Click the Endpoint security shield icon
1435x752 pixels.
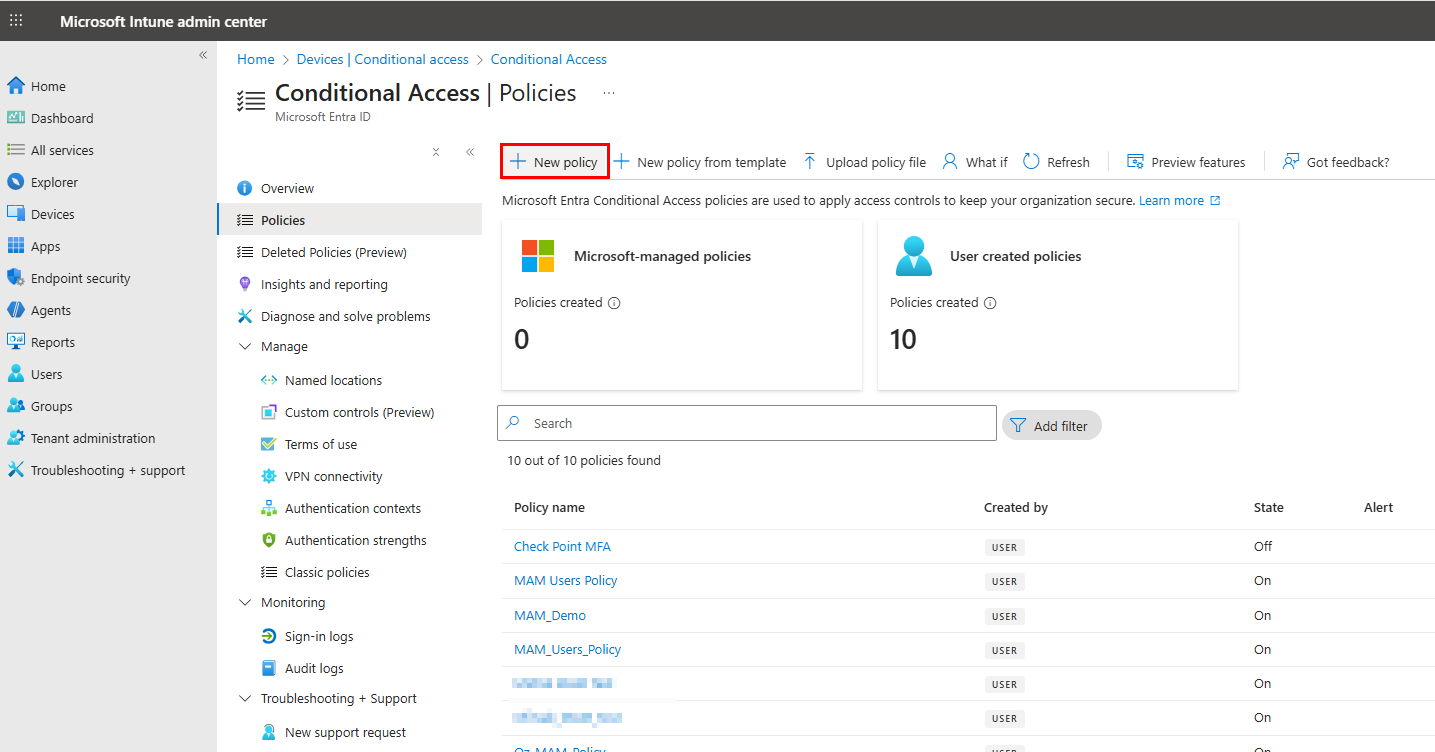[15, 278]
